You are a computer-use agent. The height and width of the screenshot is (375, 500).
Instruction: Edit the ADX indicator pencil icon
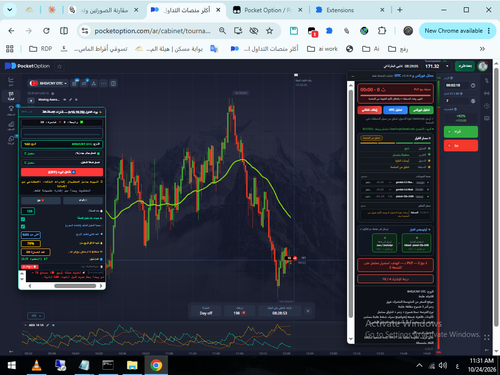[x=48, y=325]
